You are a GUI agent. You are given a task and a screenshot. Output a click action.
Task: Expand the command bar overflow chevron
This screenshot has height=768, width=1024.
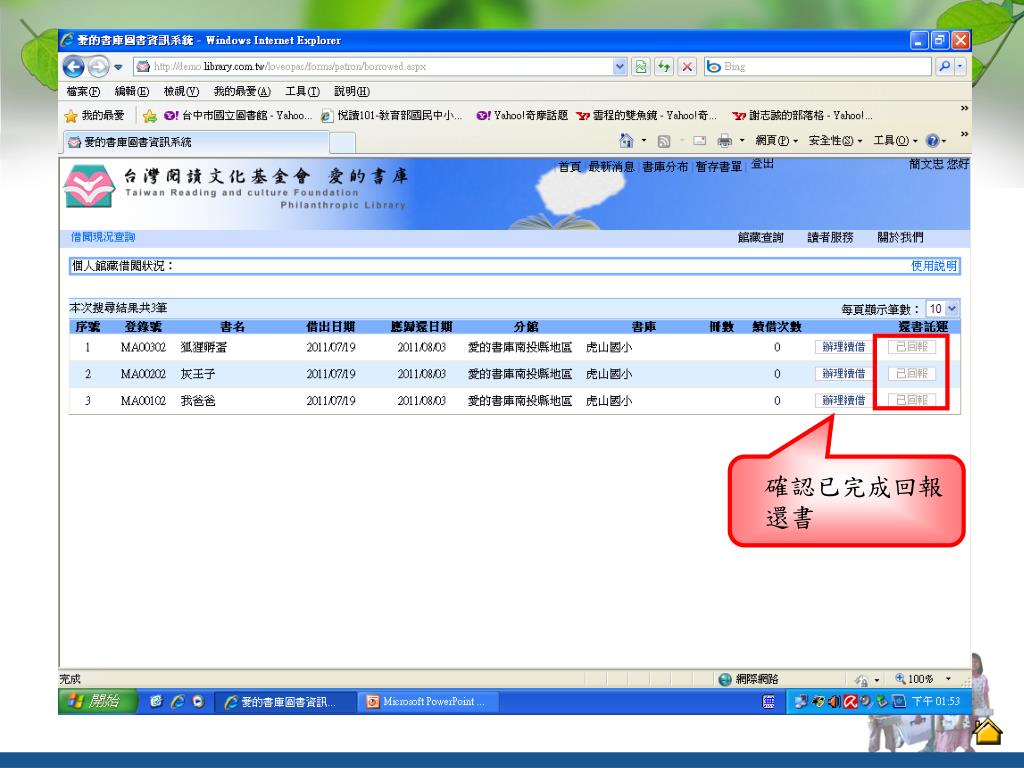point(964,134)
